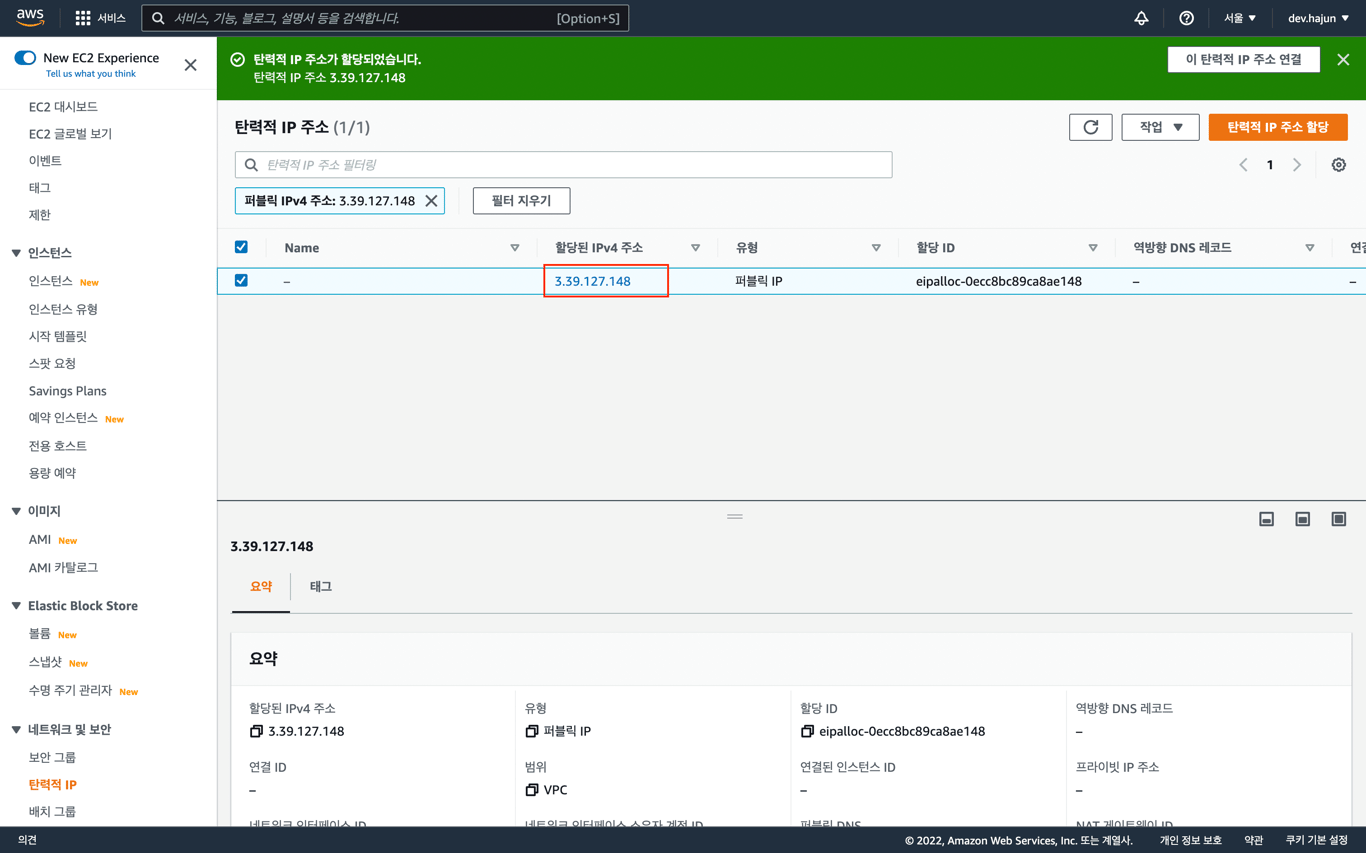Open 배치 그룹 in sidebar
The height and width of the screenshot is (853, 1366).
(52, 812)
